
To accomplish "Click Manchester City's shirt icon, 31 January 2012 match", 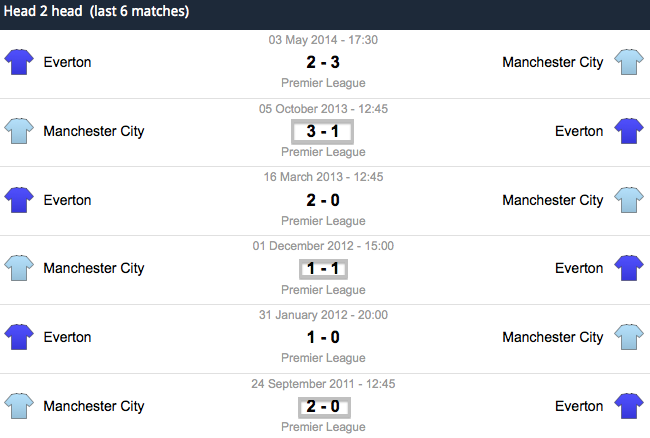I will click(629, 337).
